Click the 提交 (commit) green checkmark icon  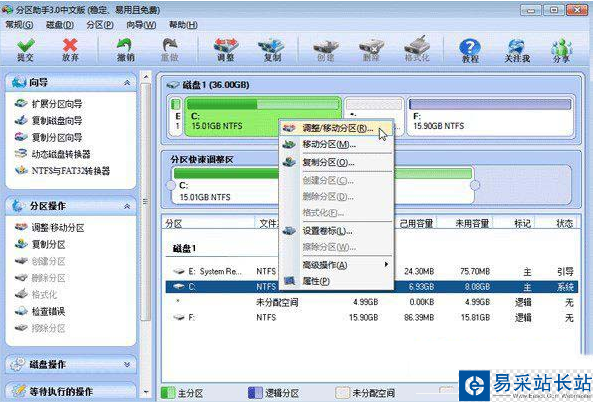click(25, 45)
